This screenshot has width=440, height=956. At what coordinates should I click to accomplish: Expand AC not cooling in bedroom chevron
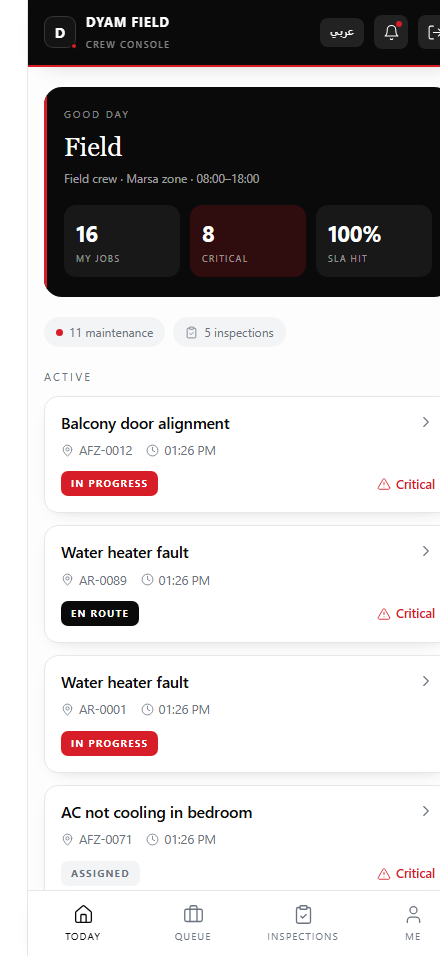426,811
